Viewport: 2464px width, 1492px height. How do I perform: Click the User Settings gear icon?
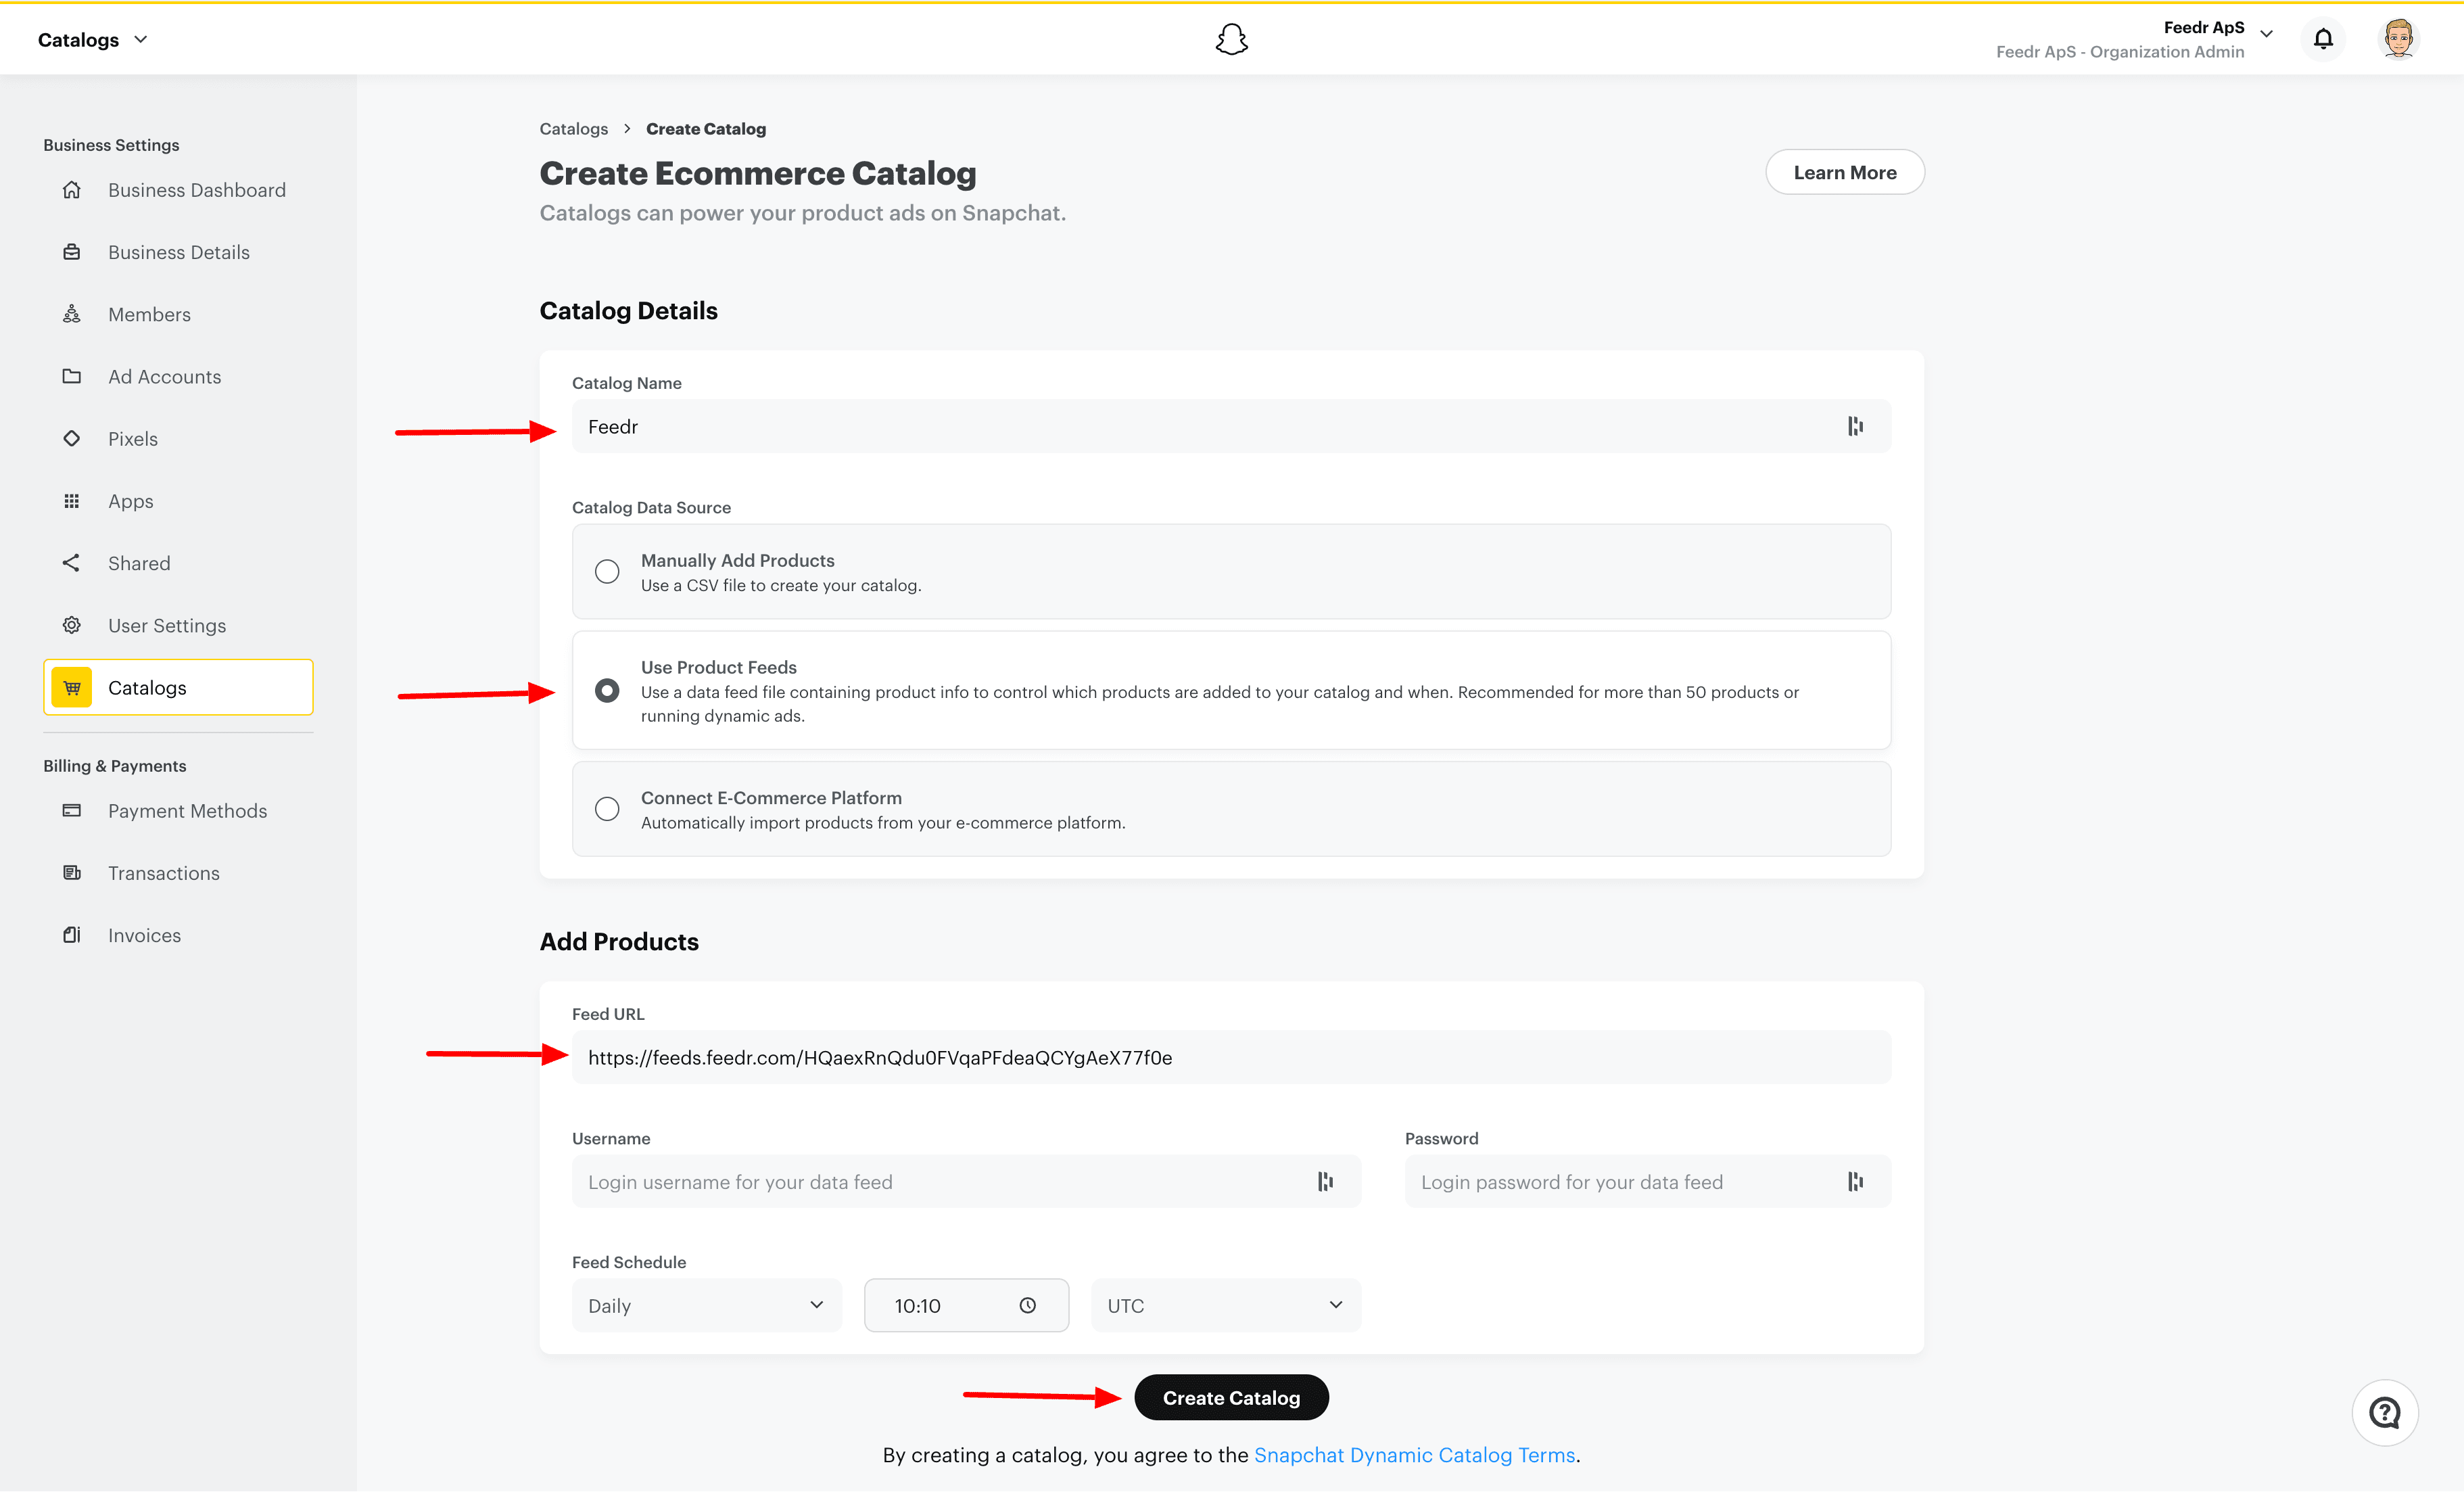[x=71, y=624]
